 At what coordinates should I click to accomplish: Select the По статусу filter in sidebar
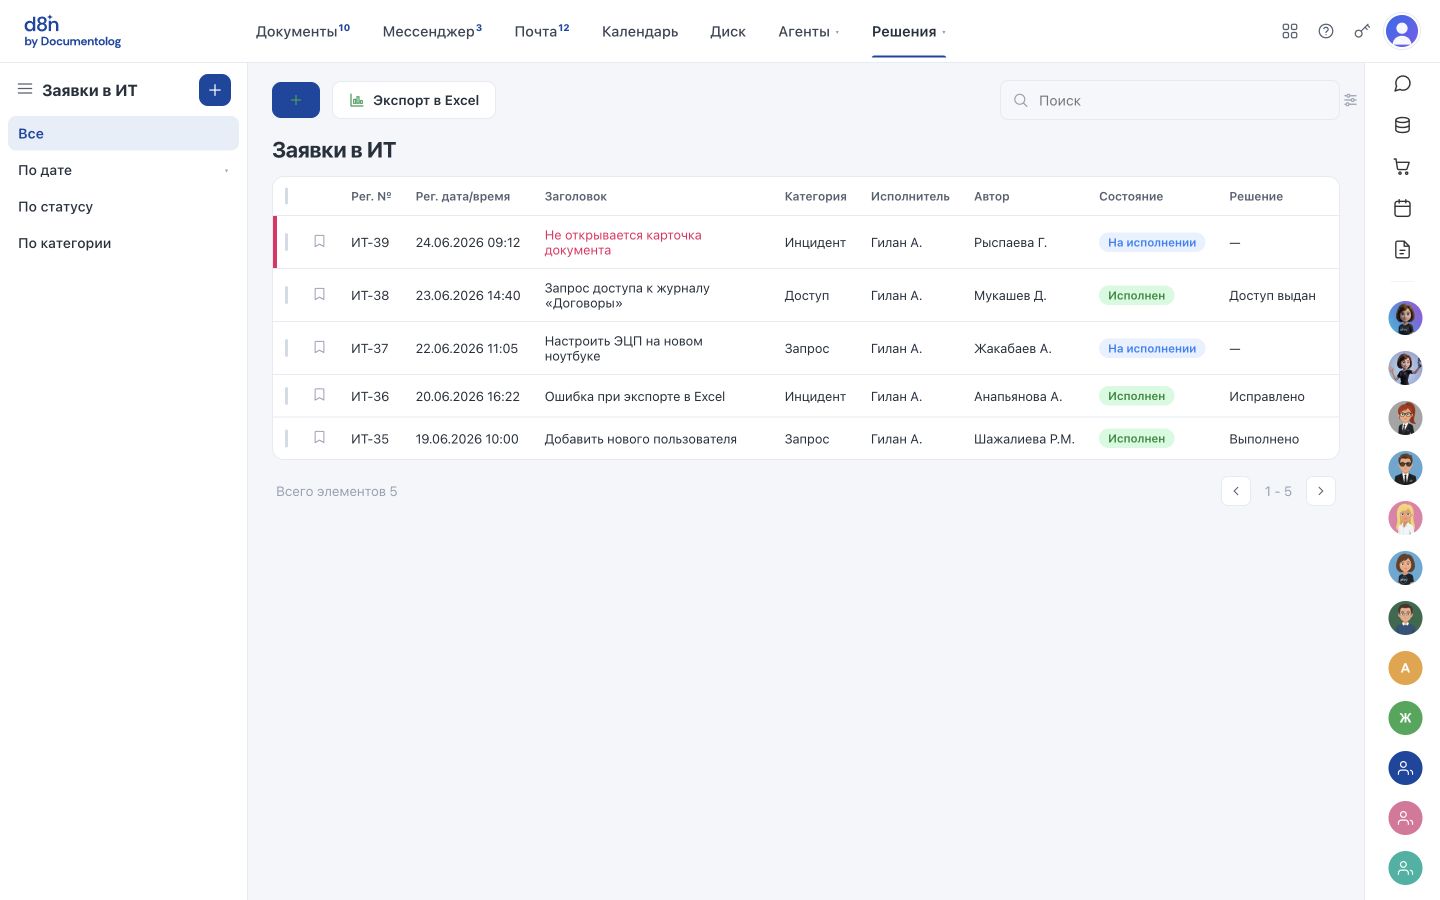click(x=123, y=206)
